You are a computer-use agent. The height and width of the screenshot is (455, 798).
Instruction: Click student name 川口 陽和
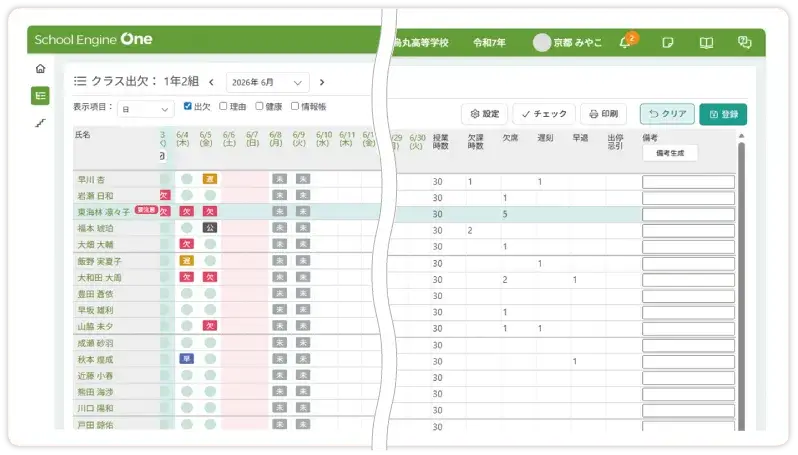[95, 408]
